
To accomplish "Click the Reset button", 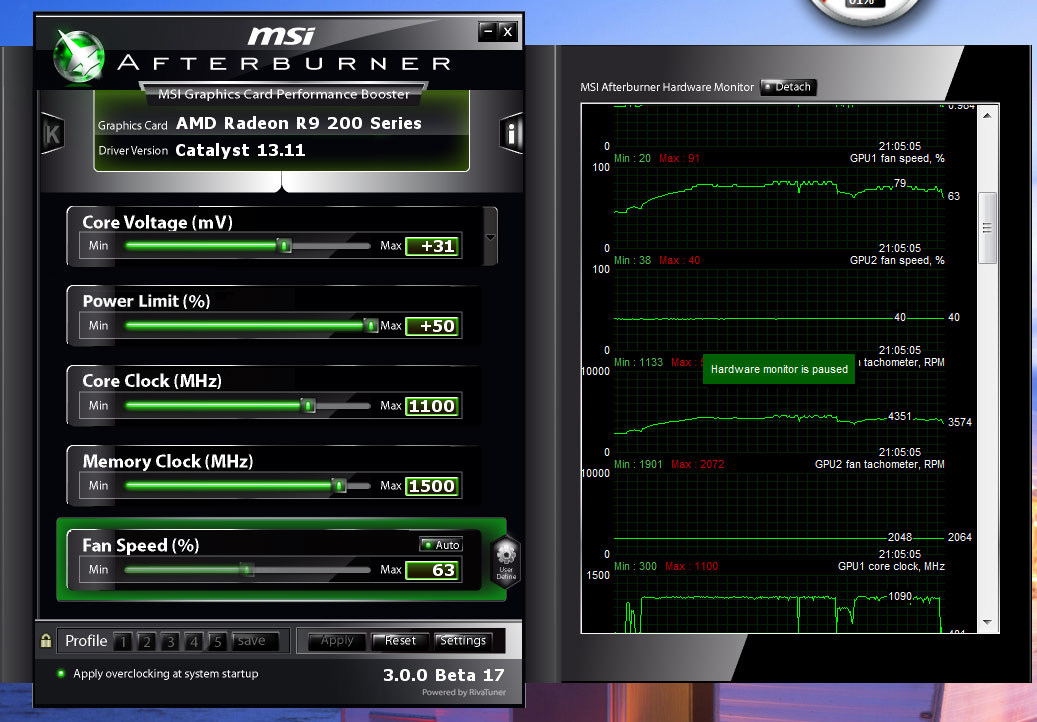I will tap(400, 641).
